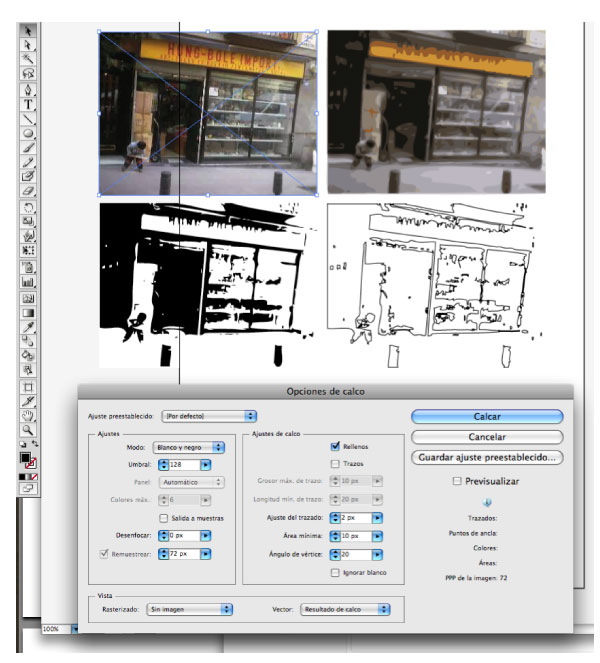
Task: Select the Live Paint Selection tool
Action: 28,370
